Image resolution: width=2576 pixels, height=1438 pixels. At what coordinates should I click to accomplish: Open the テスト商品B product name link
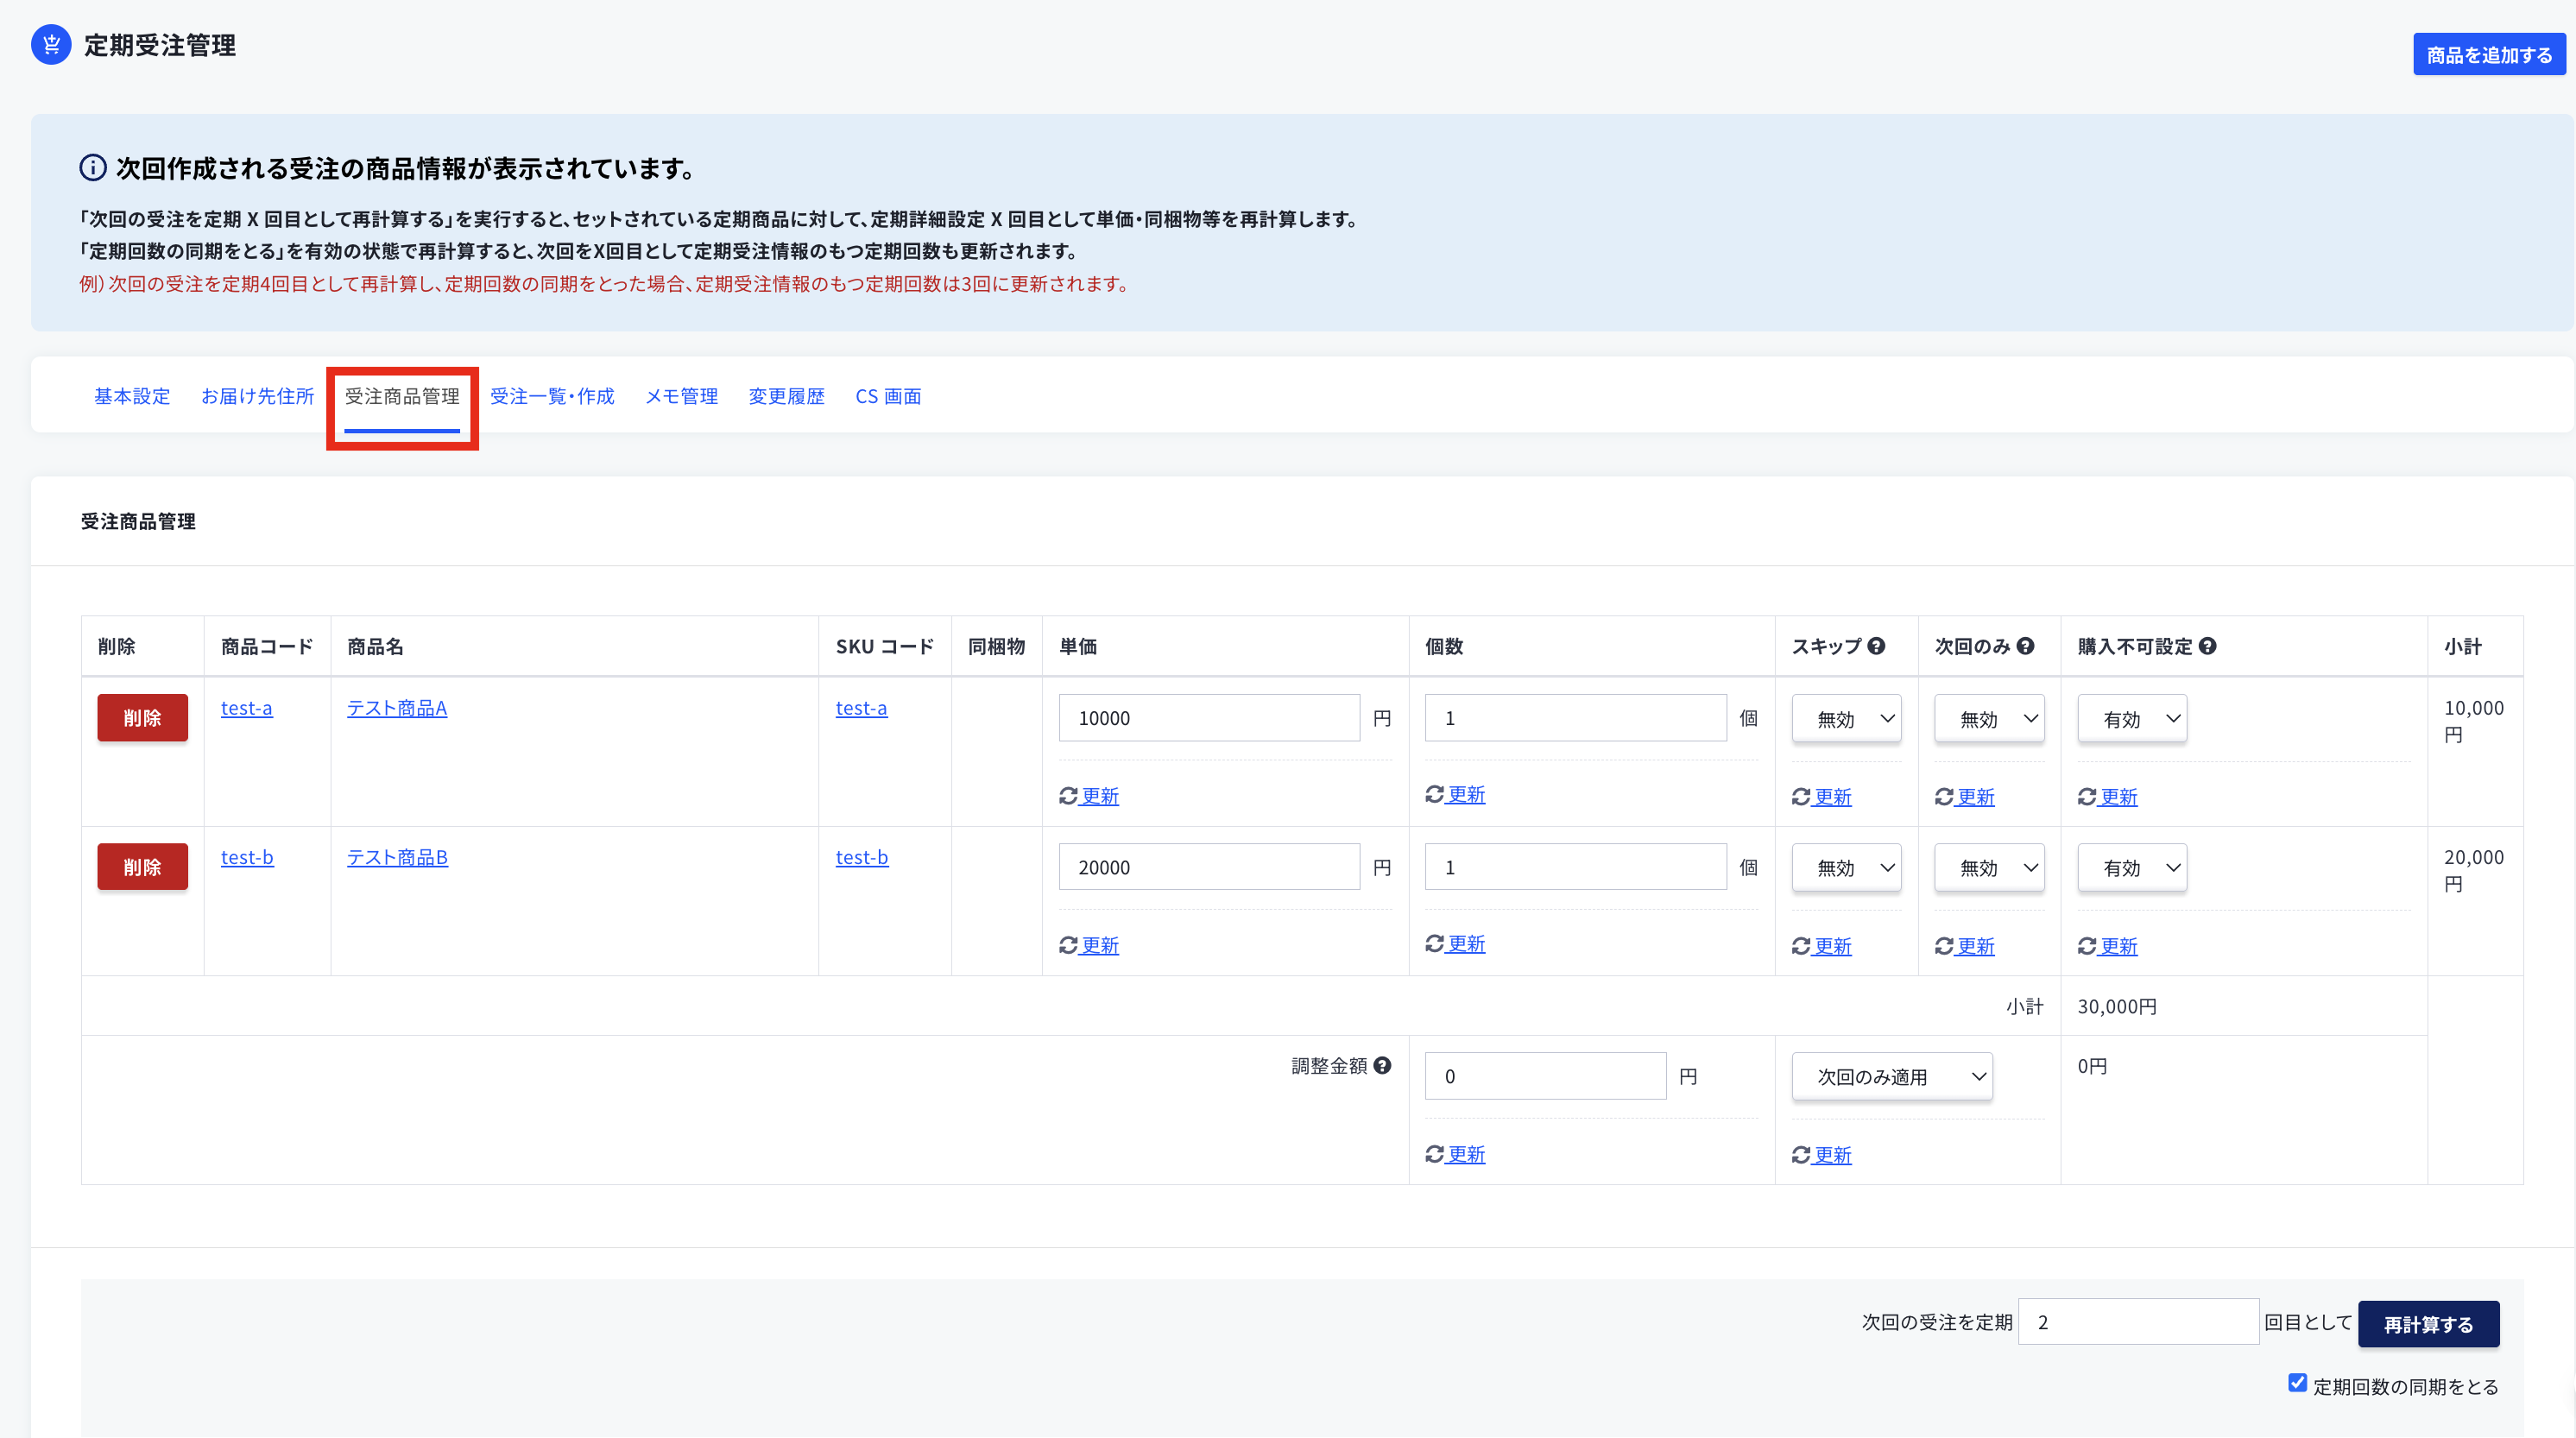pyautogui.click(x=397, y=857)
